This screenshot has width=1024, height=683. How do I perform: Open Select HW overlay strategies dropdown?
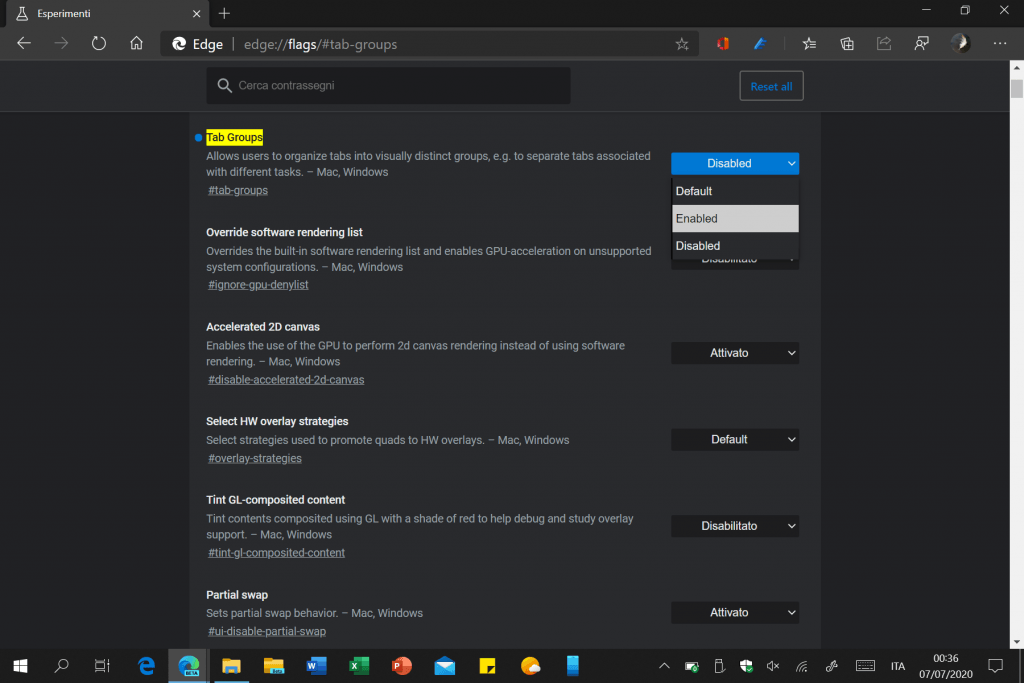coord(735,439)
